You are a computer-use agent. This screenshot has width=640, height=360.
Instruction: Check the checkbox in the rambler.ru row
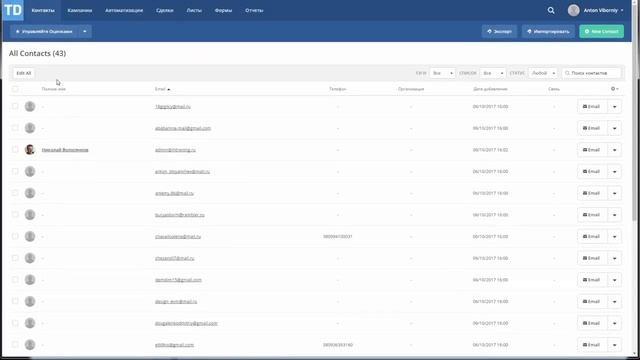pyautogui.click(x=15, y=214)
